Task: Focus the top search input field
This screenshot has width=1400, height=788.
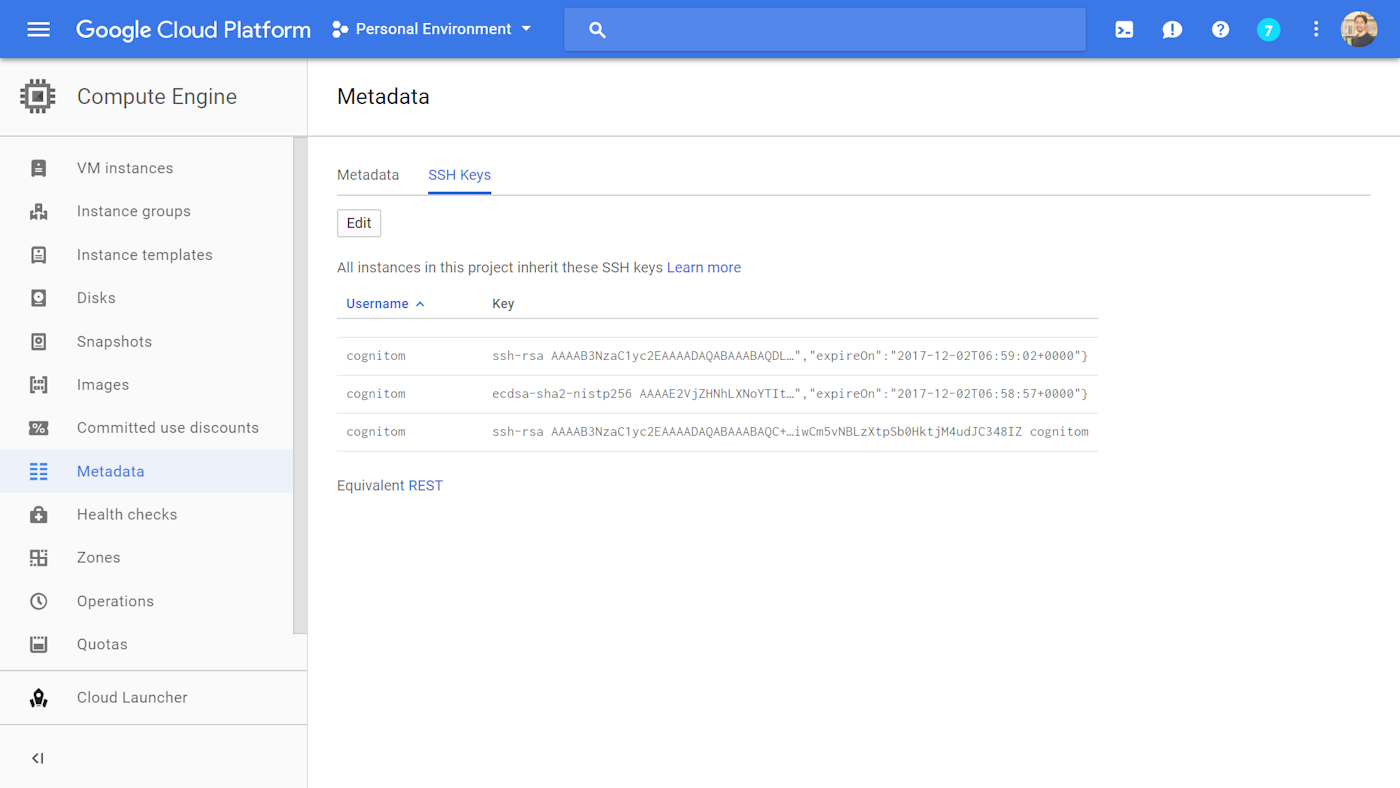Action: (x=825, y=29)
